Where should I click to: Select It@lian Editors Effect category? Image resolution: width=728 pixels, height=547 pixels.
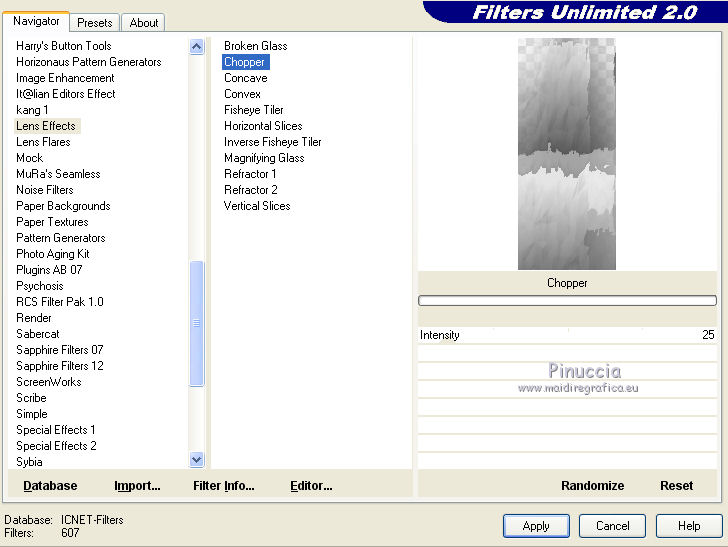(x=65, y=94)
